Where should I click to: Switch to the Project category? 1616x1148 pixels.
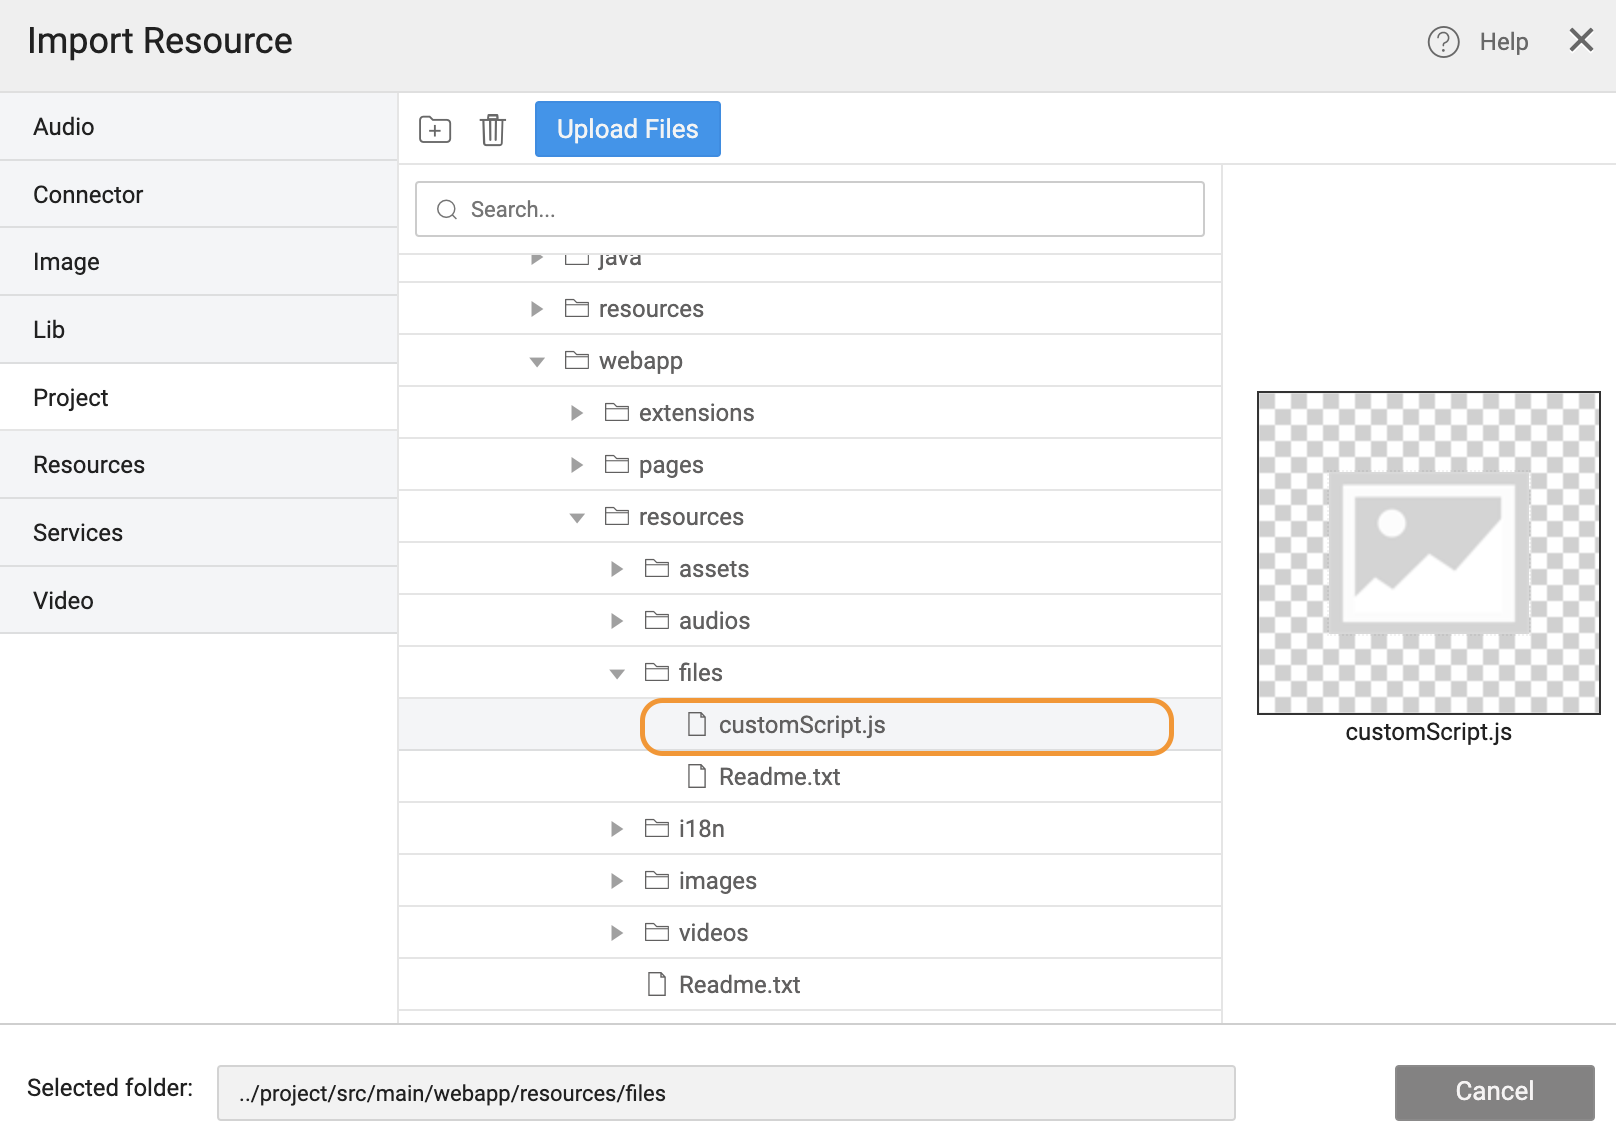click(x=70, y=397)
